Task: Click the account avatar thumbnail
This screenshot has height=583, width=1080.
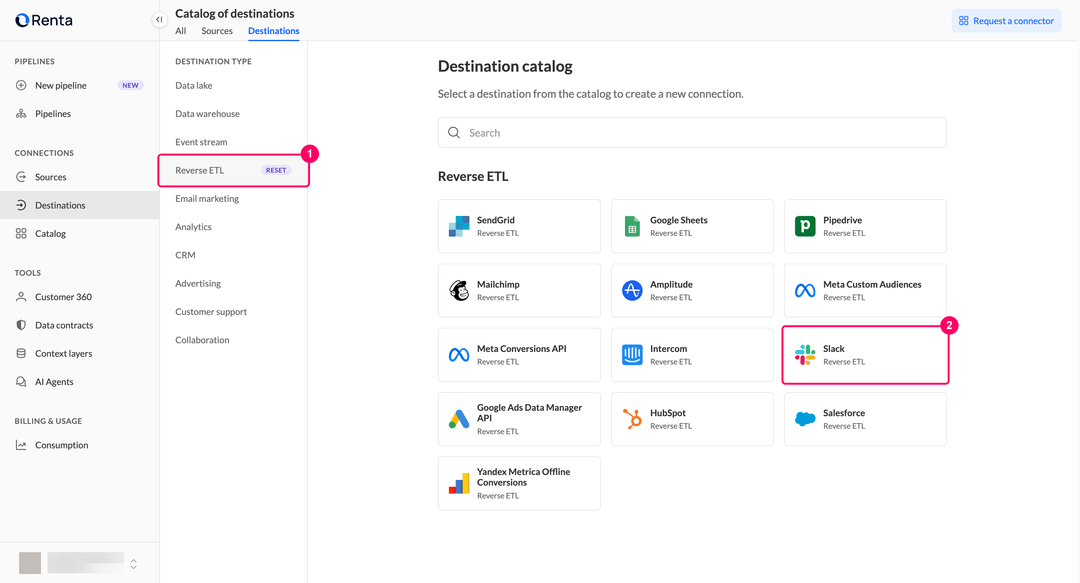Action: (x=30, y=563)
